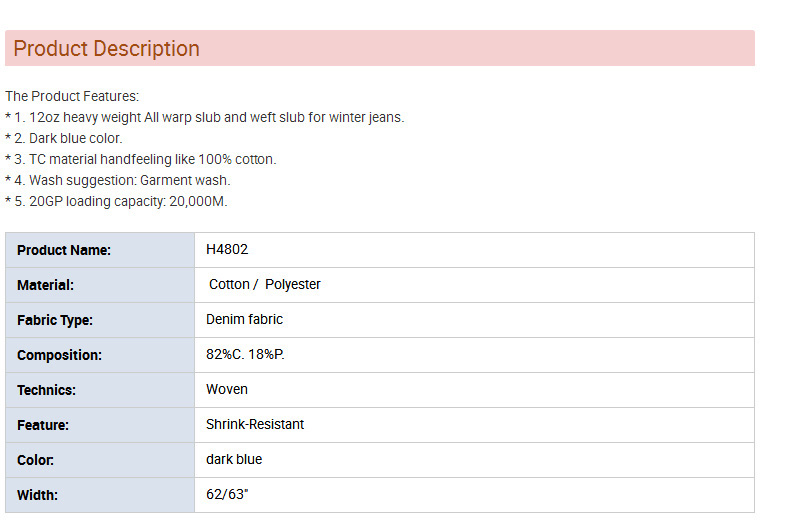Click the TC material handfeeling line
The image size is (793, 522).
(141, 159)
